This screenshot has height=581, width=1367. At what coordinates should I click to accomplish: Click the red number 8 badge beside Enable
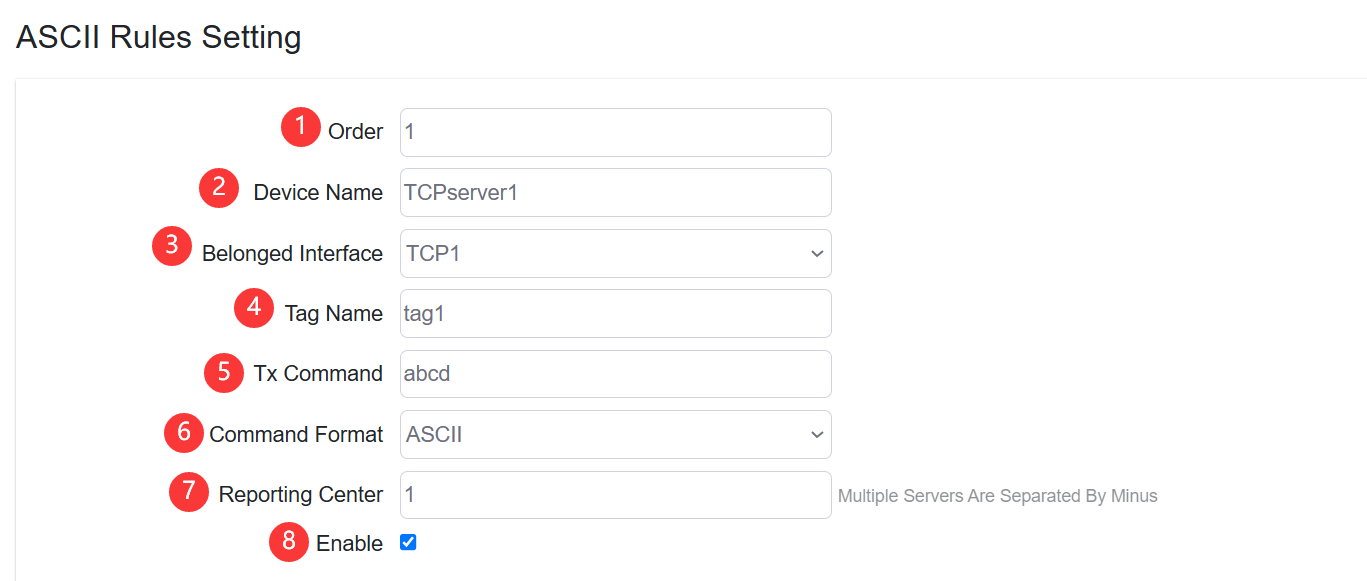pyautogui.click(x=288, y=542)
